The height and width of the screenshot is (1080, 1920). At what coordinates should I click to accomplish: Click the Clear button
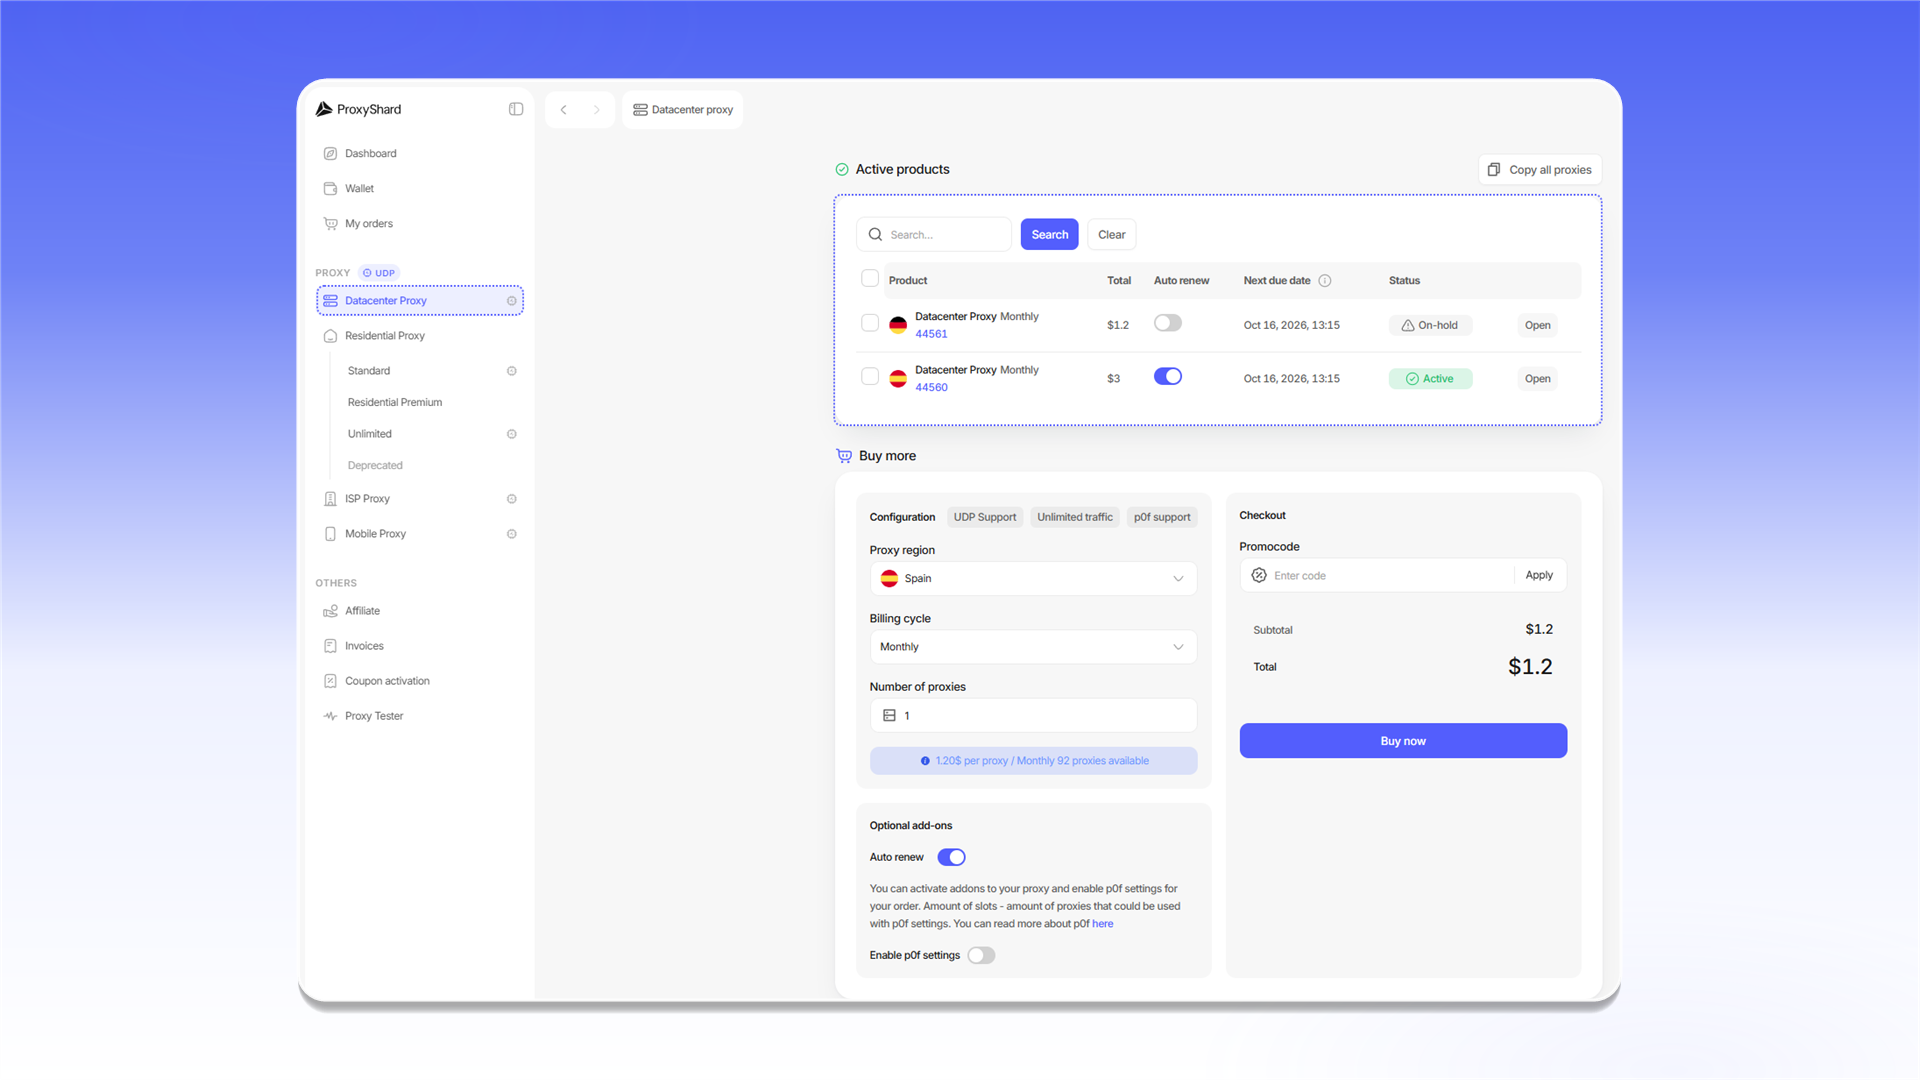coord(1112,234)
